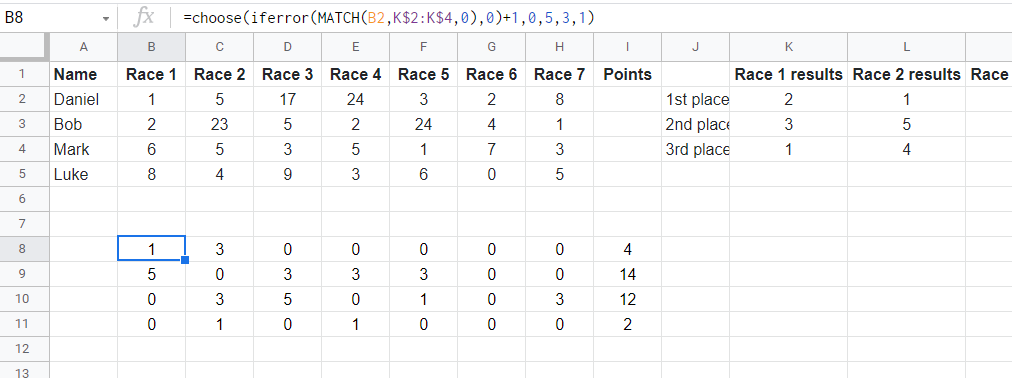This screenshot has height=378, width=1012.
Task: Select Race 2 results 2nd place value 5
Action: point(907,124)
